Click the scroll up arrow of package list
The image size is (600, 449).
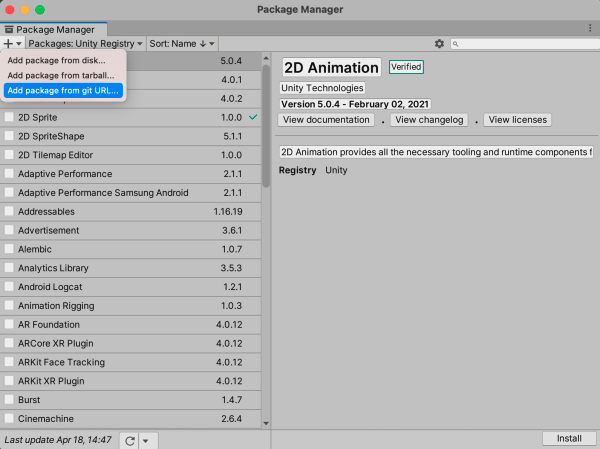[266, 58]
